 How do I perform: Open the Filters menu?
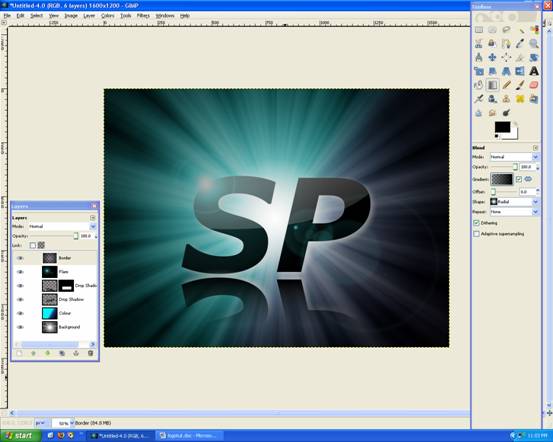143,16
